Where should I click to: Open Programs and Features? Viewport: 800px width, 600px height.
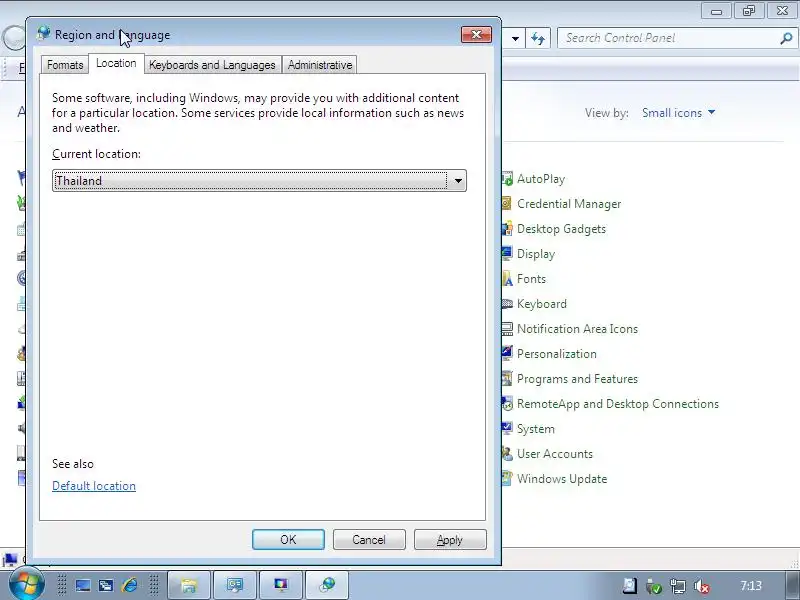tap(577, 379)
